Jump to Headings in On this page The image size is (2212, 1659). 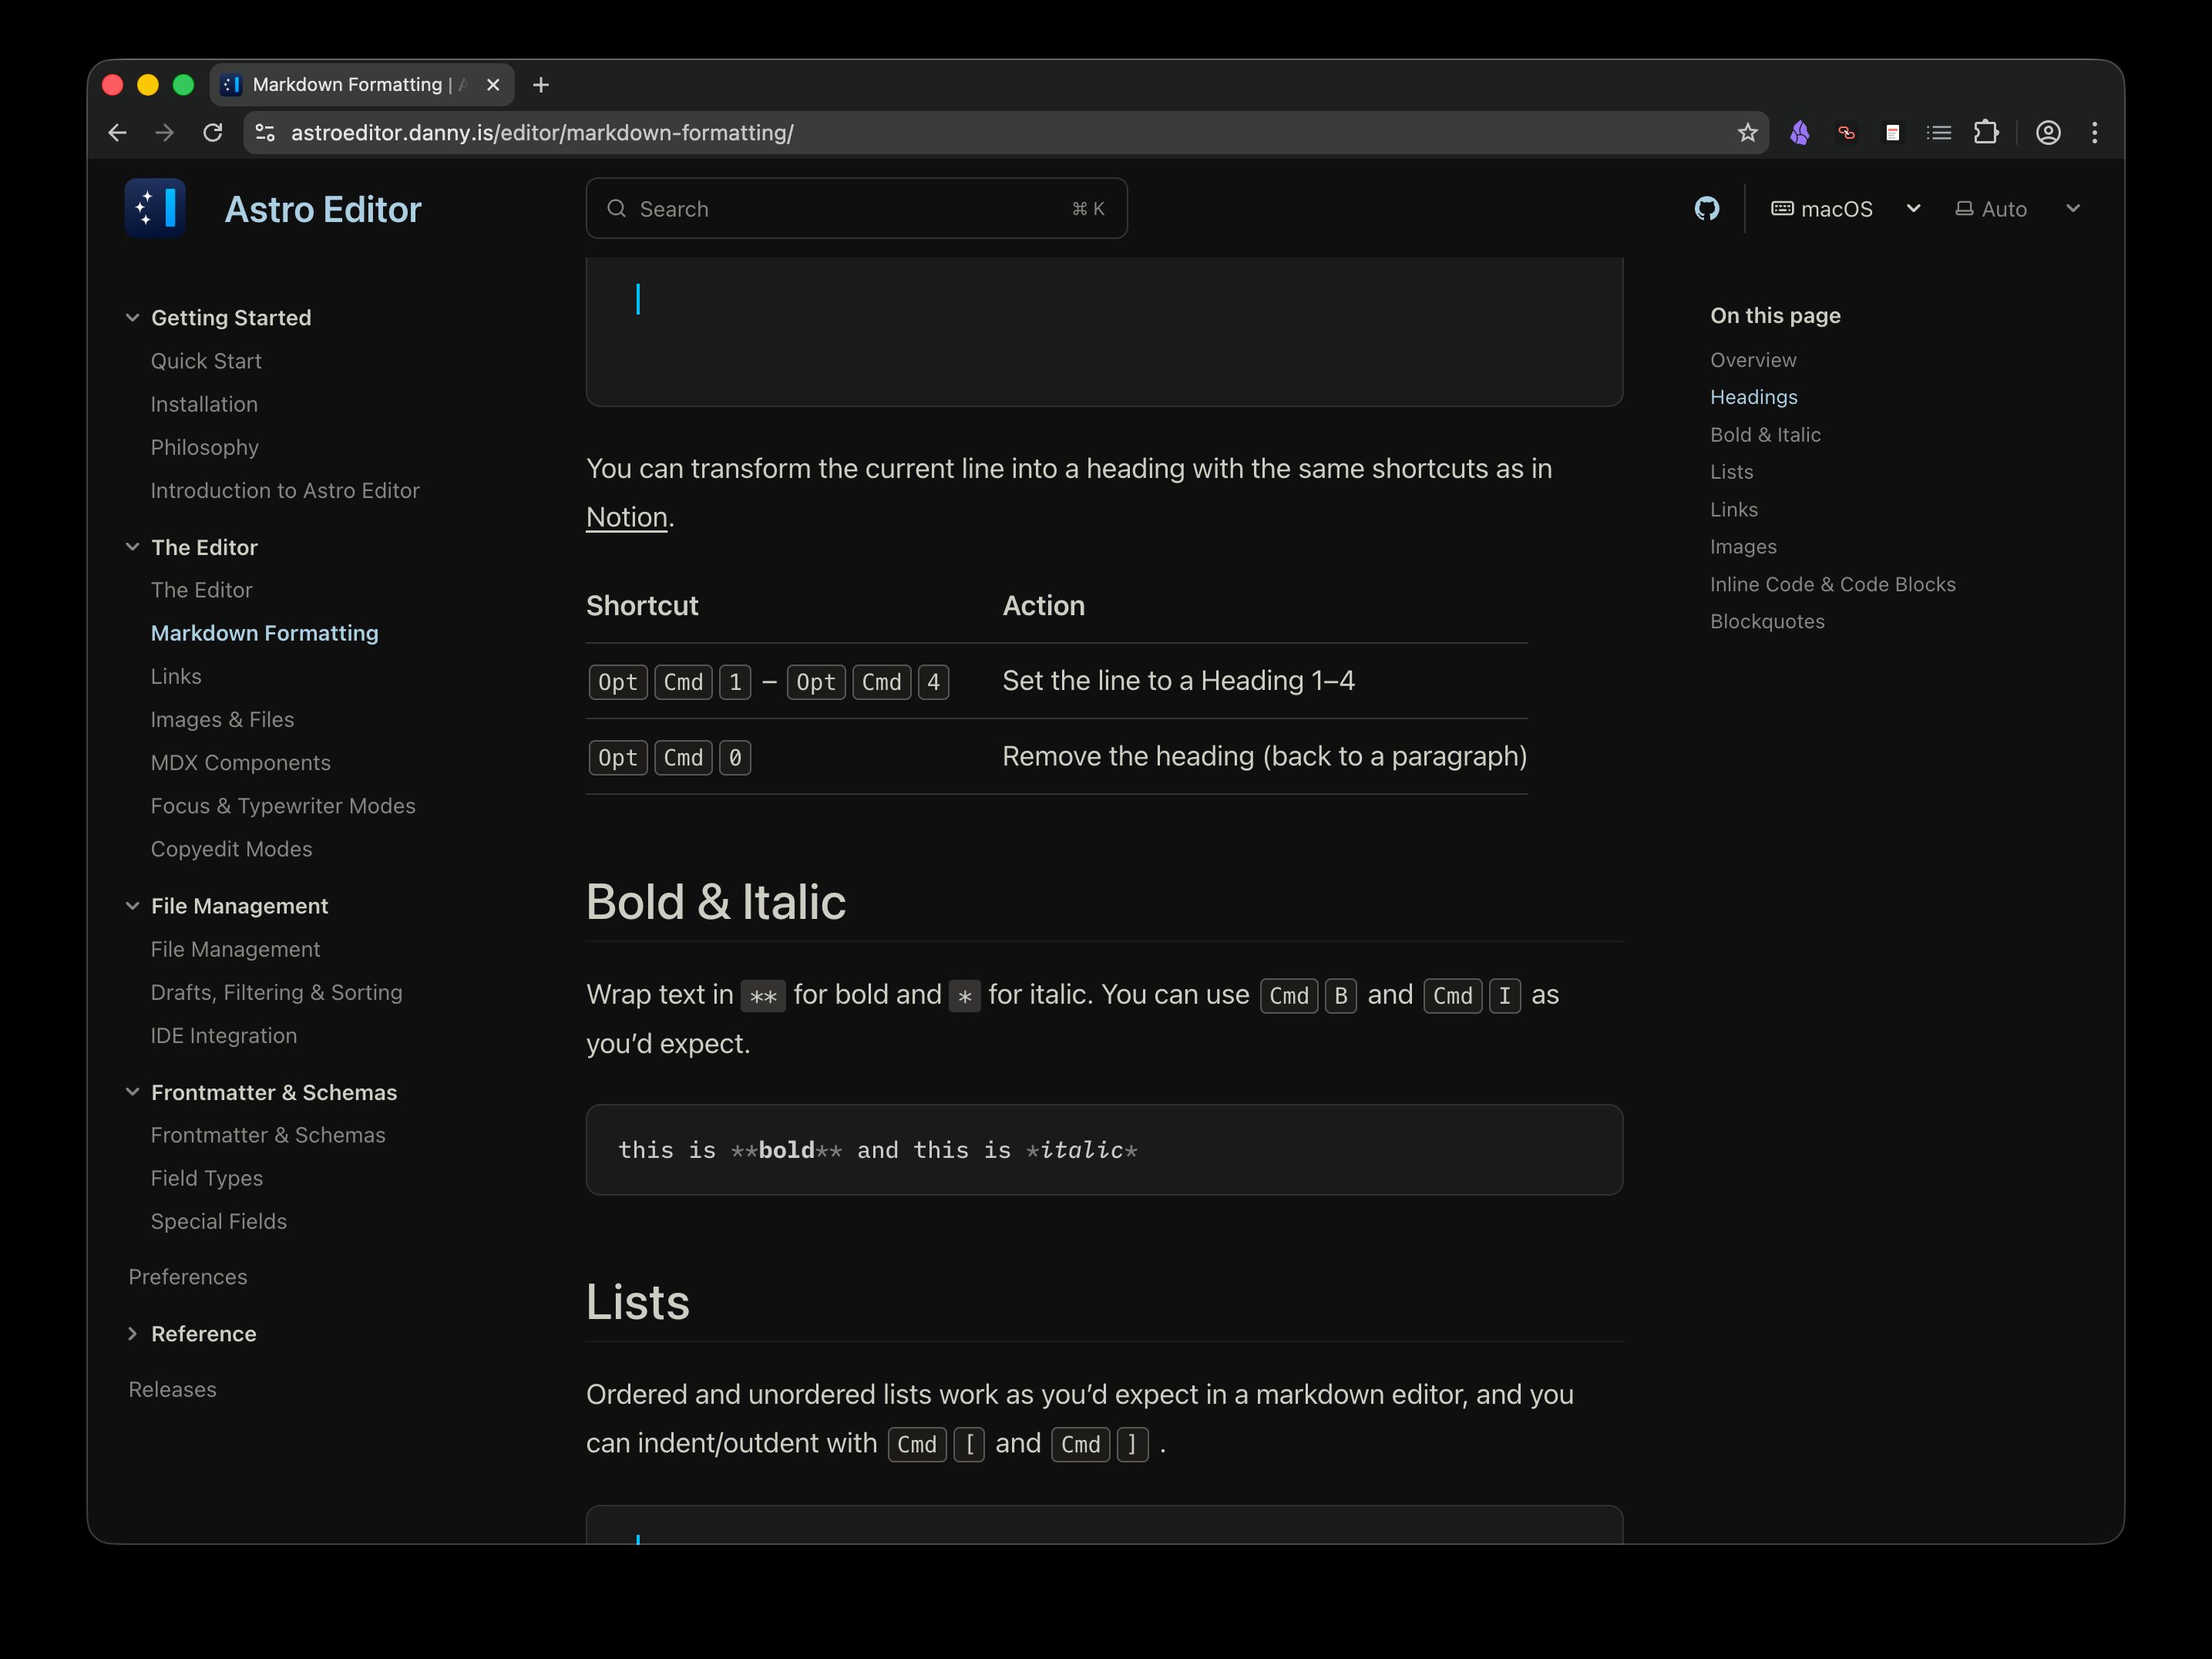point(1753,397)
